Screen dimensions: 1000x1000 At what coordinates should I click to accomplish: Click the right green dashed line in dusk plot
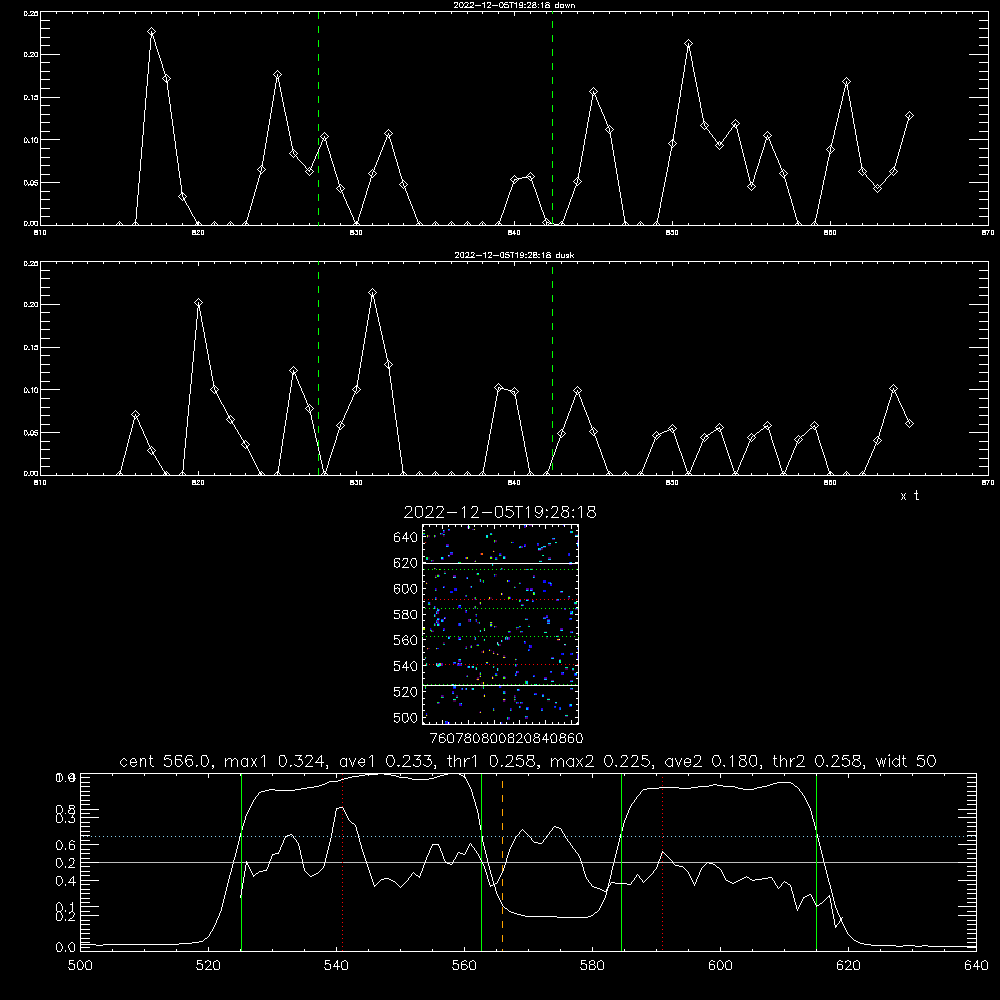[x=552, y=369]
